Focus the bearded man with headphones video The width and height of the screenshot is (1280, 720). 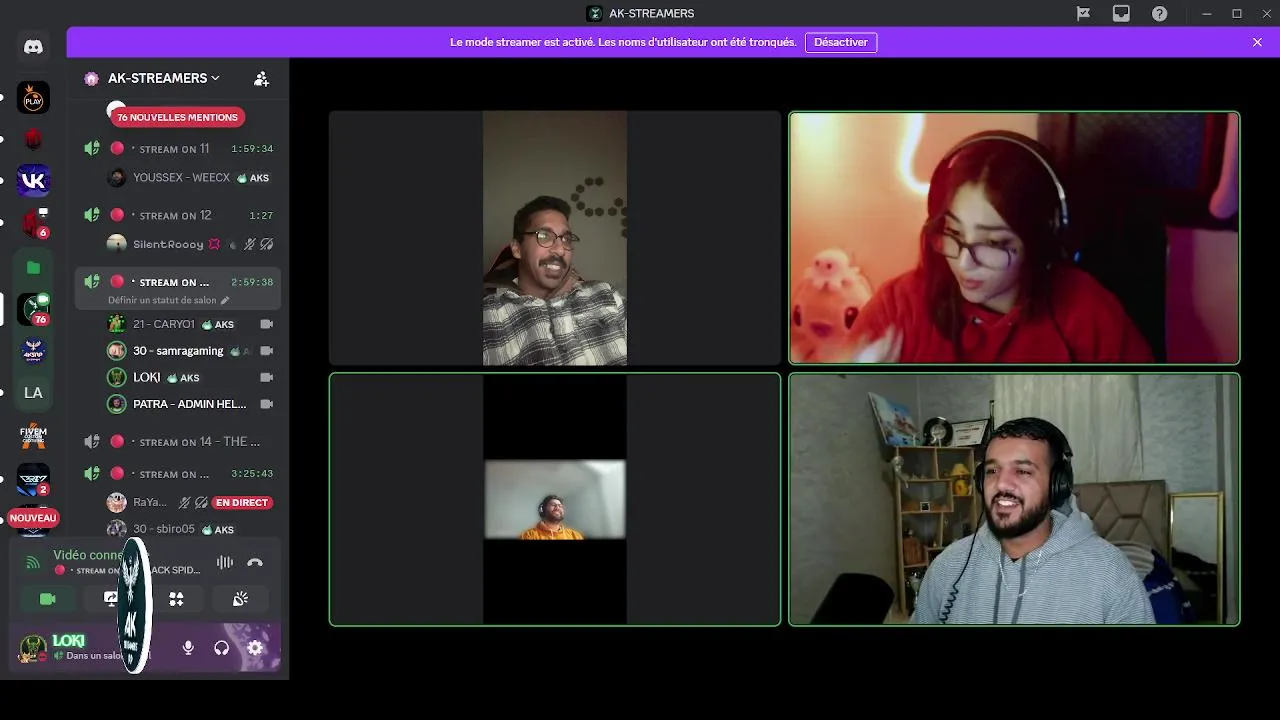tap(1014, 500)
